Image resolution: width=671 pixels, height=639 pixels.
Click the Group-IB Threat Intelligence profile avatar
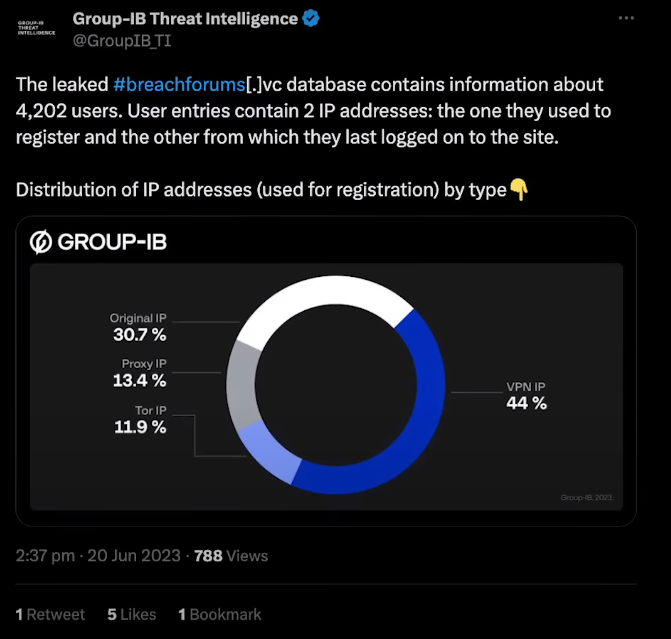tap(36, 28)
